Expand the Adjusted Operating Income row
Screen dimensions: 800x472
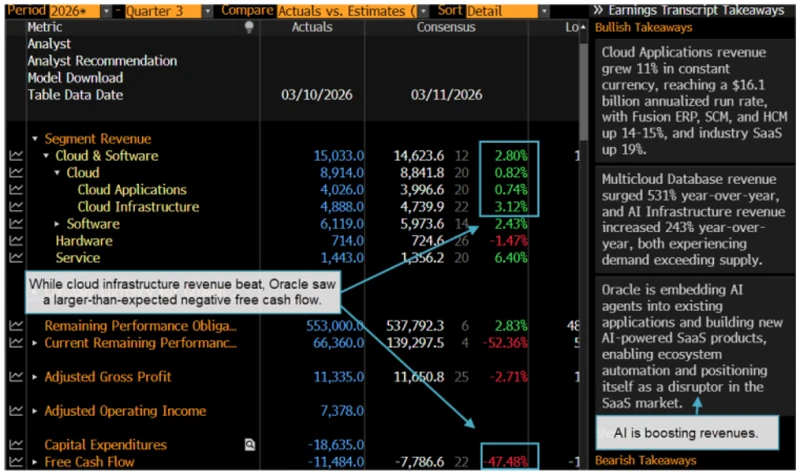[35, 411]
